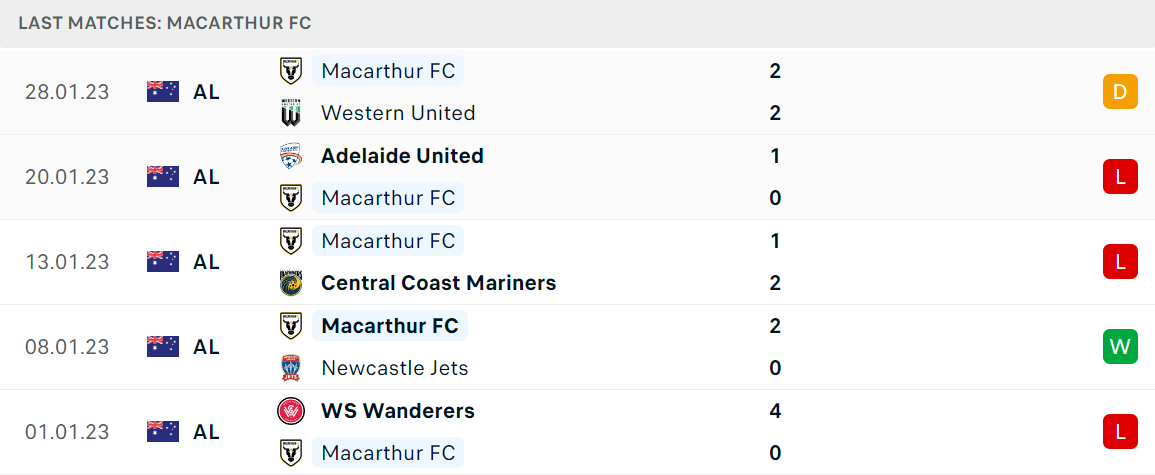Click the orange D draw result badge

[1120, 92]
